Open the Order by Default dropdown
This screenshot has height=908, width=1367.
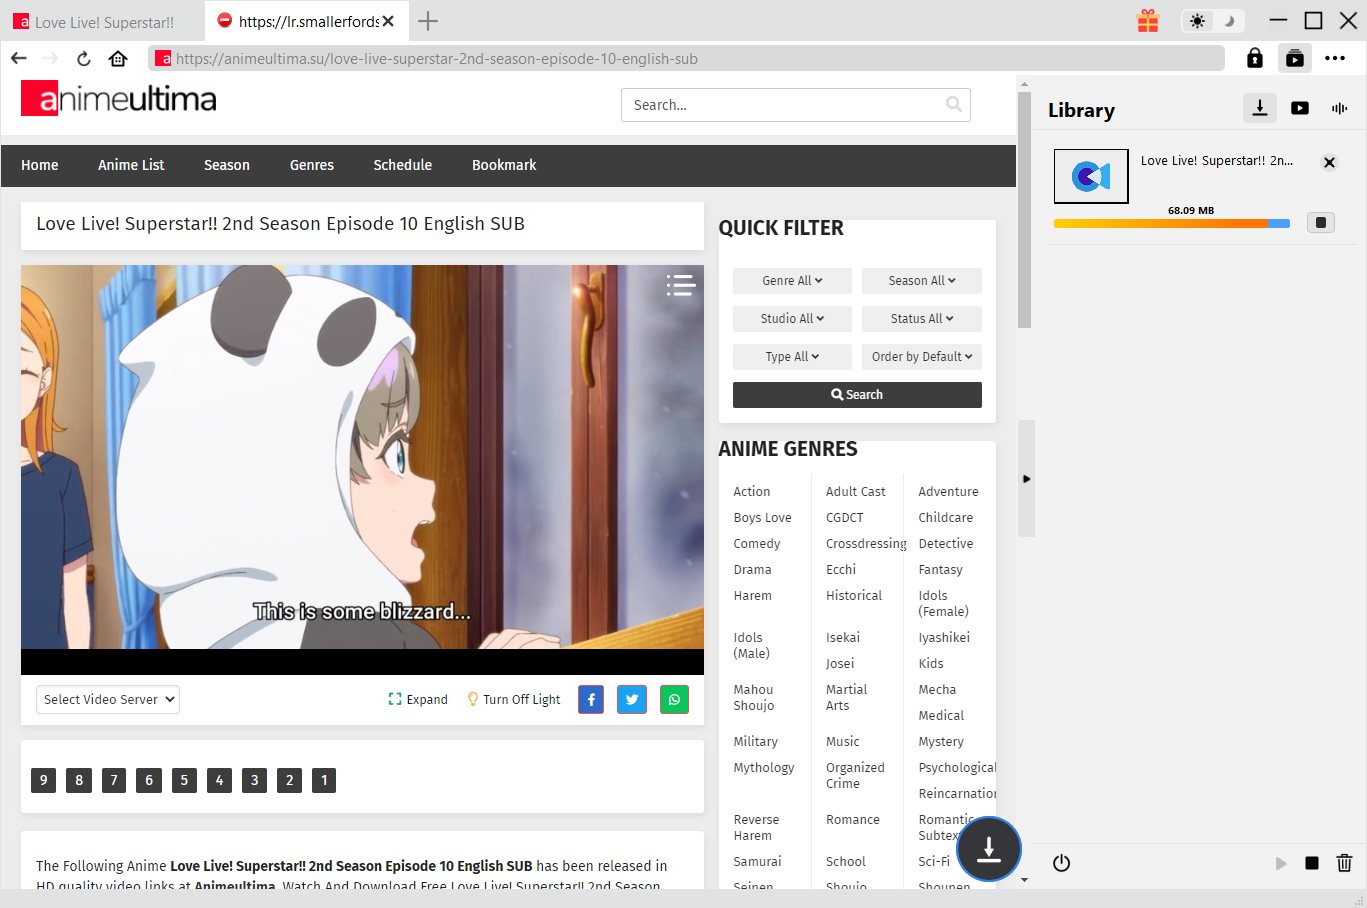921,357
